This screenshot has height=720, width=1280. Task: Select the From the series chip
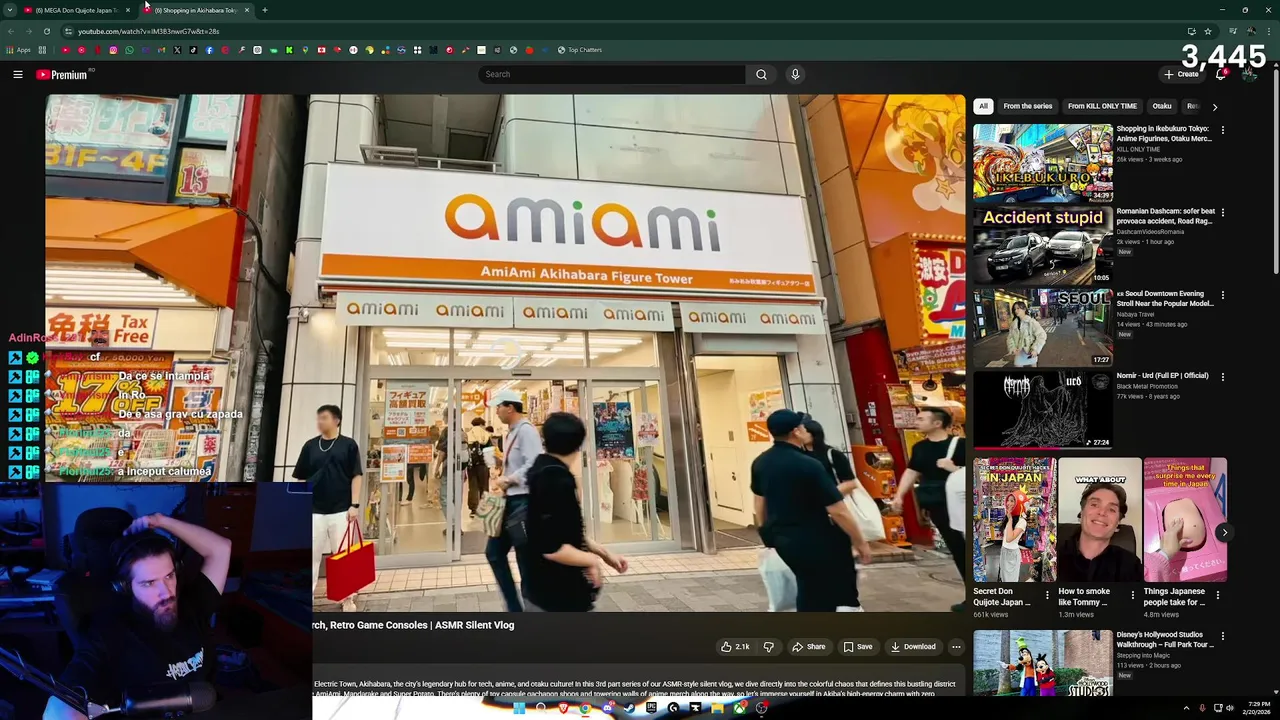pyautogui.click(x=1028, y=106)
